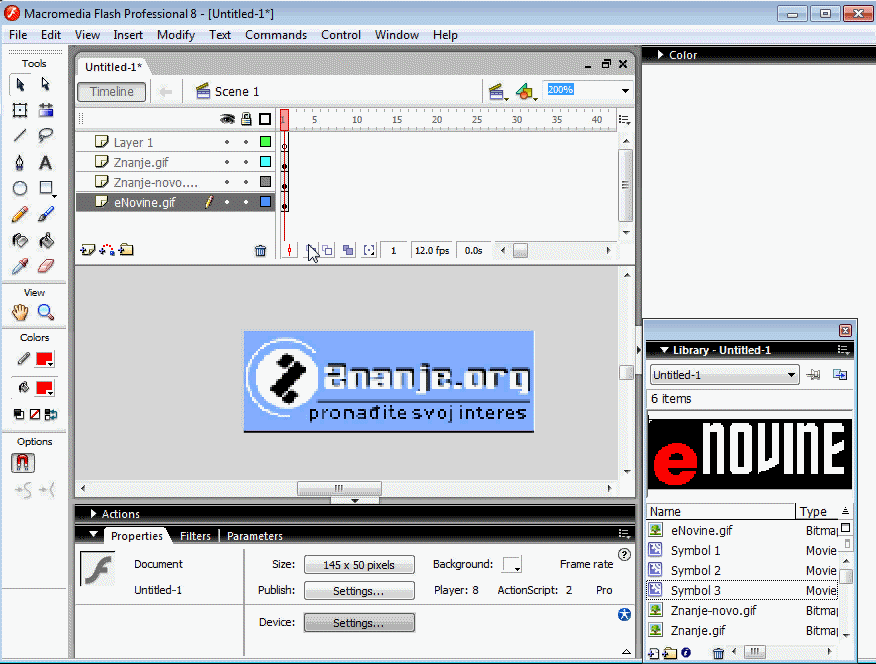The width and height of the screenshot is (876, 664).
Task: Open the Background color dropdown
Action: (512, 565)
